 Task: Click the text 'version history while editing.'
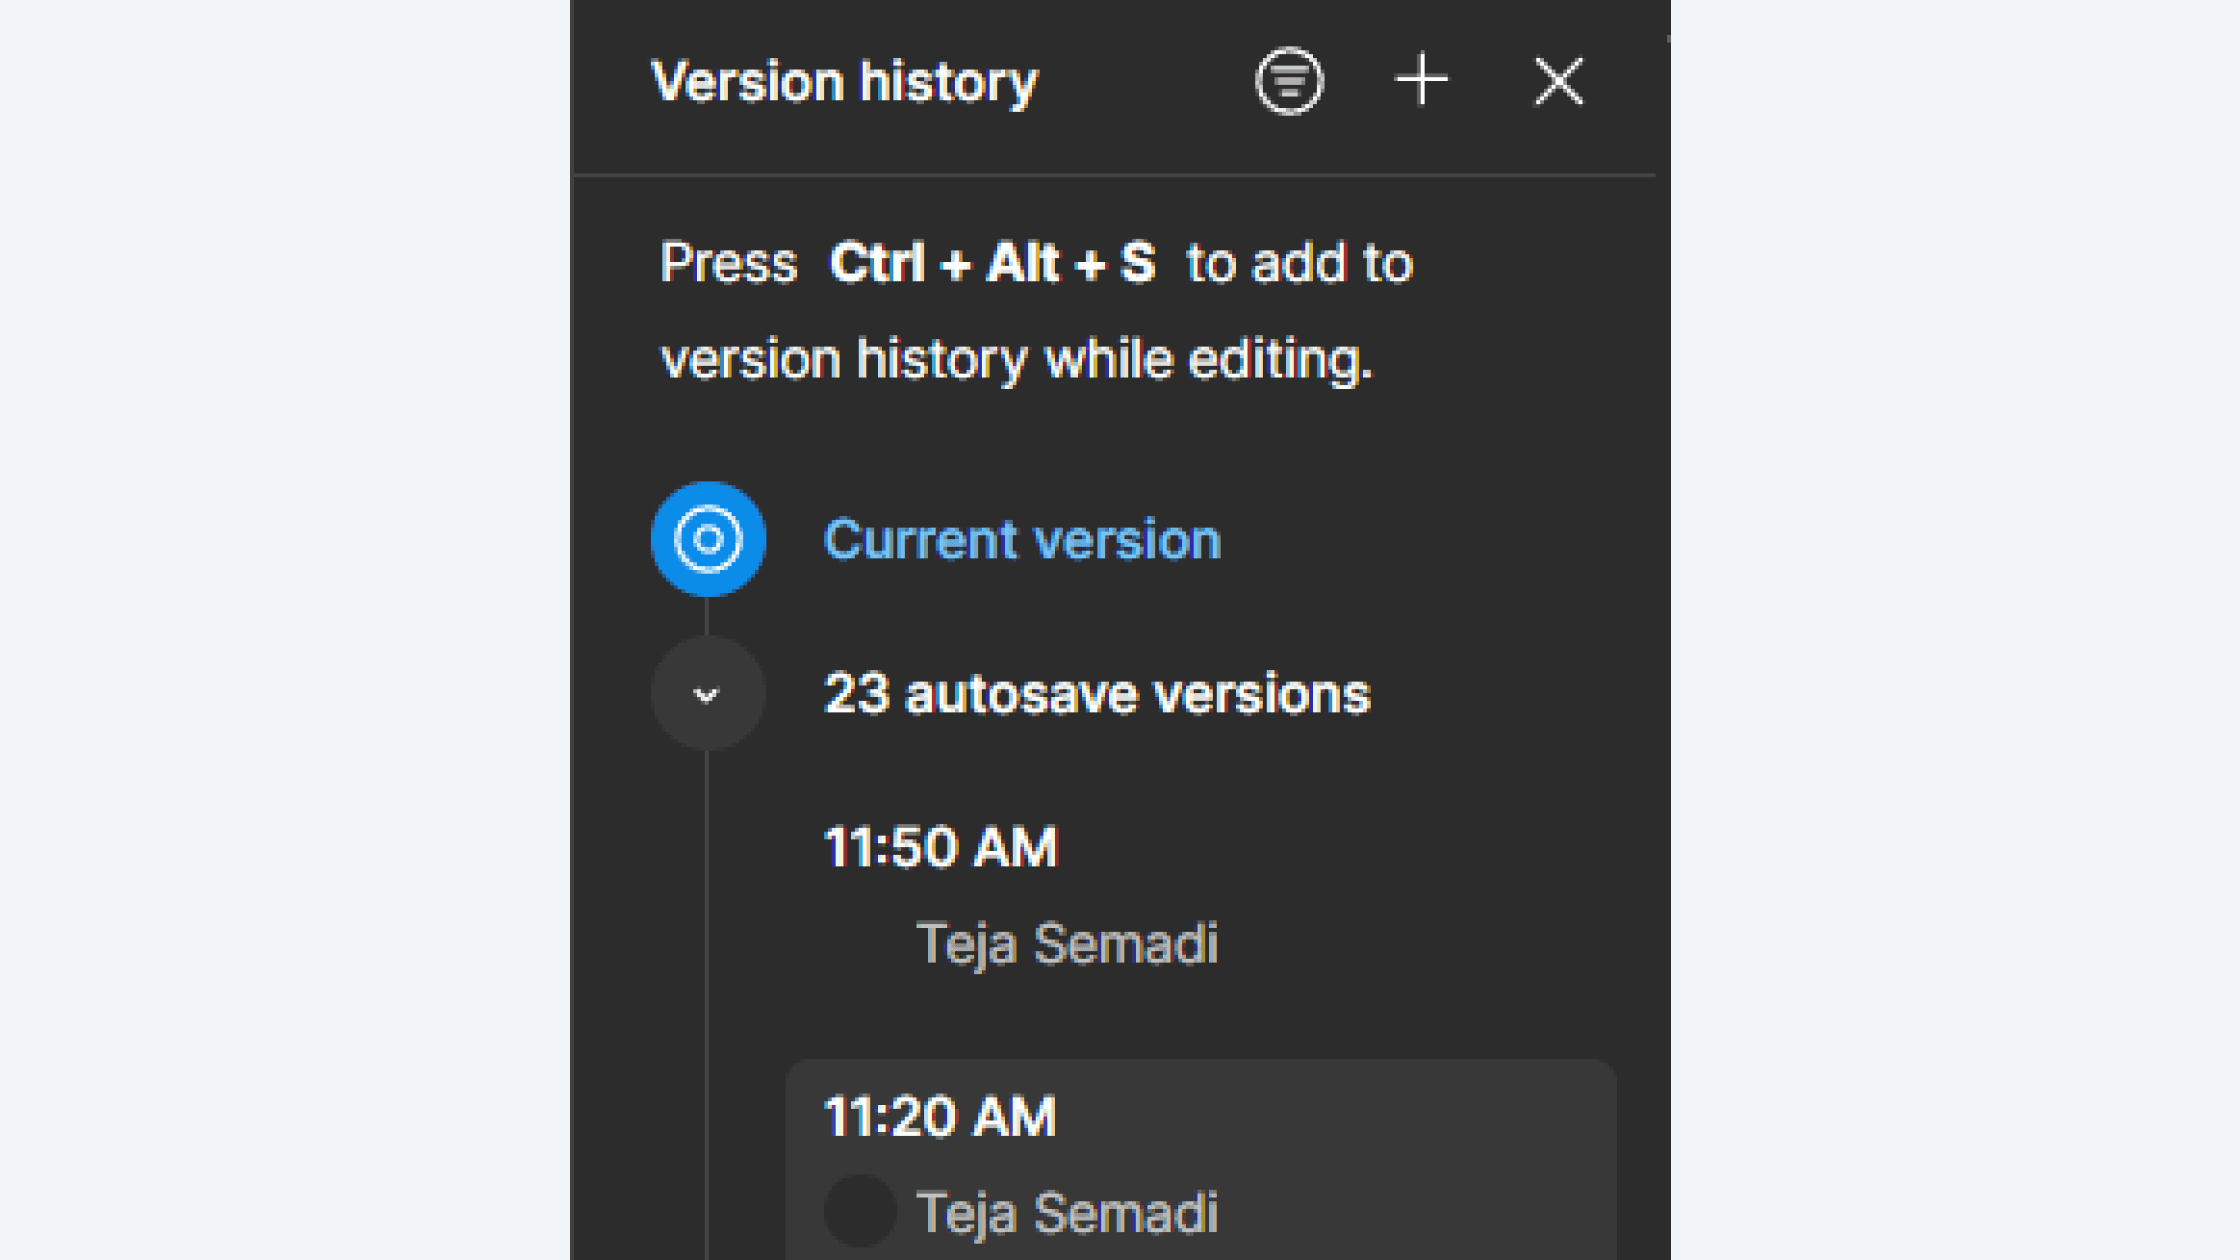[1016, 359]
